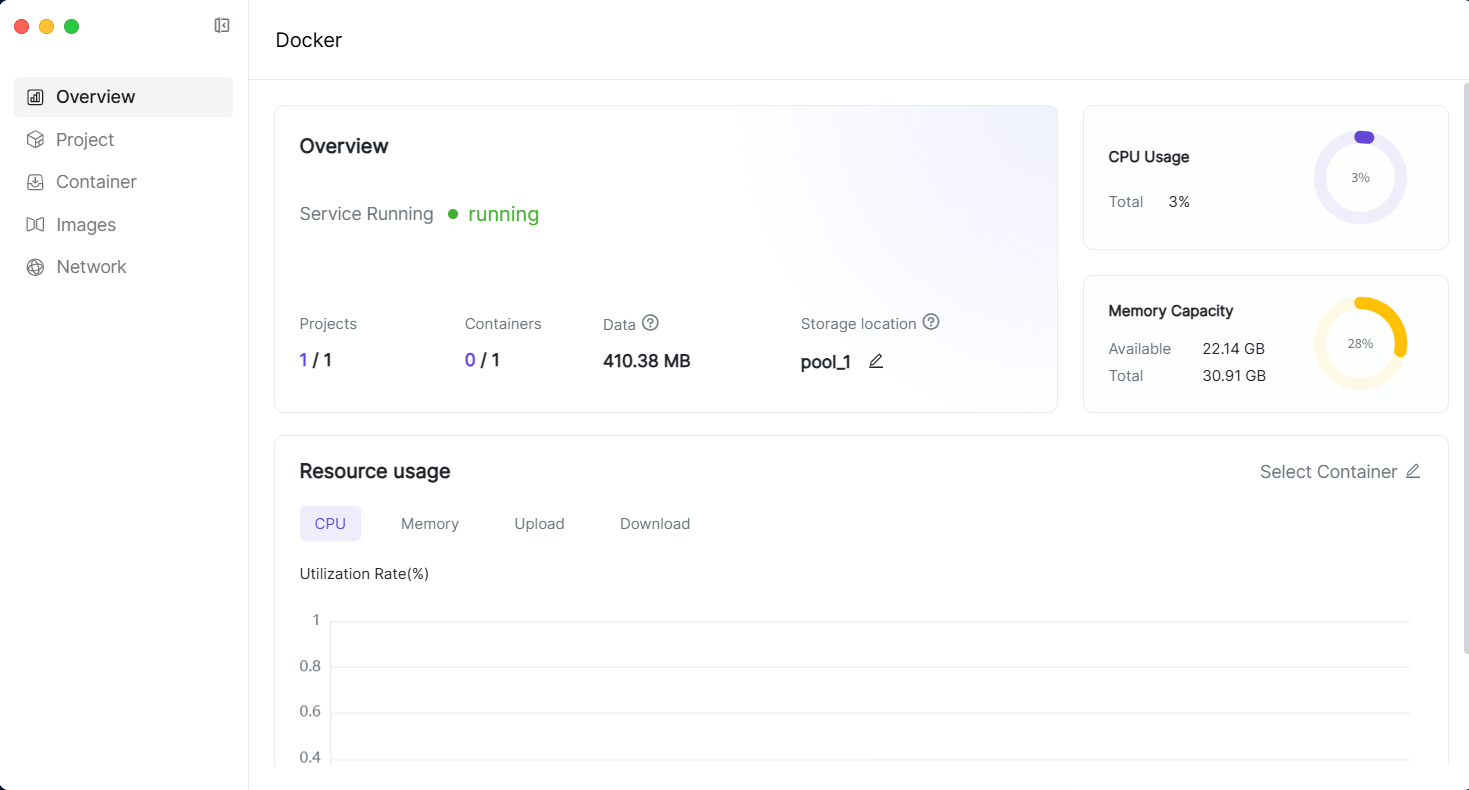Switch to the Memory resource tab
The width and height of the screenshot is (1469, 790).
(430, 524)
